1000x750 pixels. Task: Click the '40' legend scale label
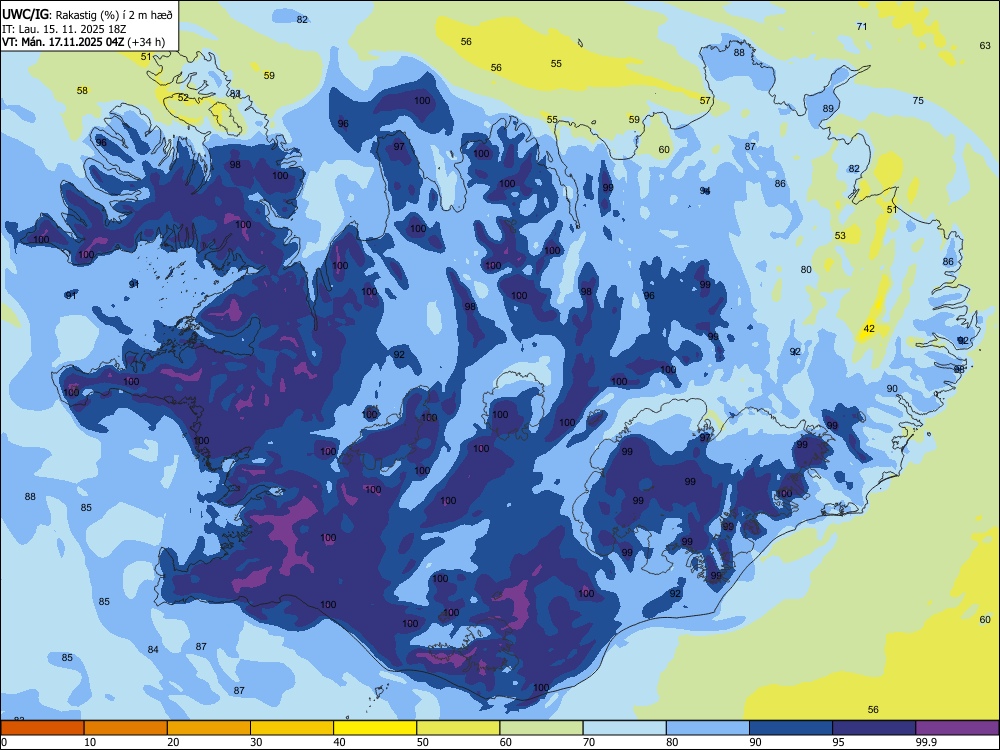click(x=339, y=742)
